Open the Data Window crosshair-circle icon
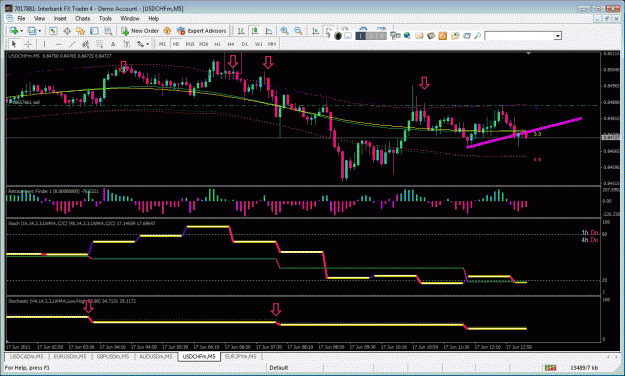 pos(67,31)
